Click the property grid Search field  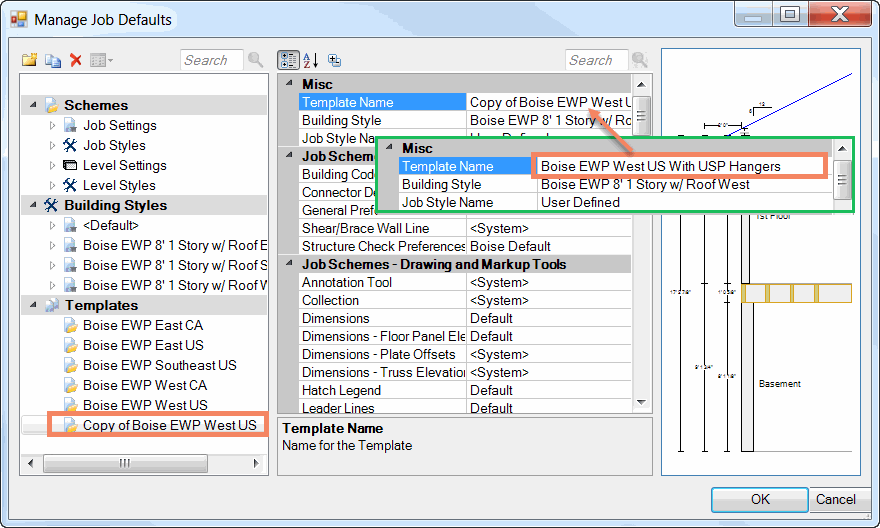coord(597,60)
